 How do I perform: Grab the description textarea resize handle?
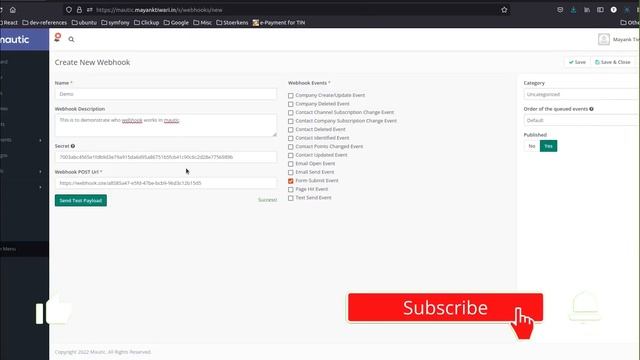tap(274, 134)
